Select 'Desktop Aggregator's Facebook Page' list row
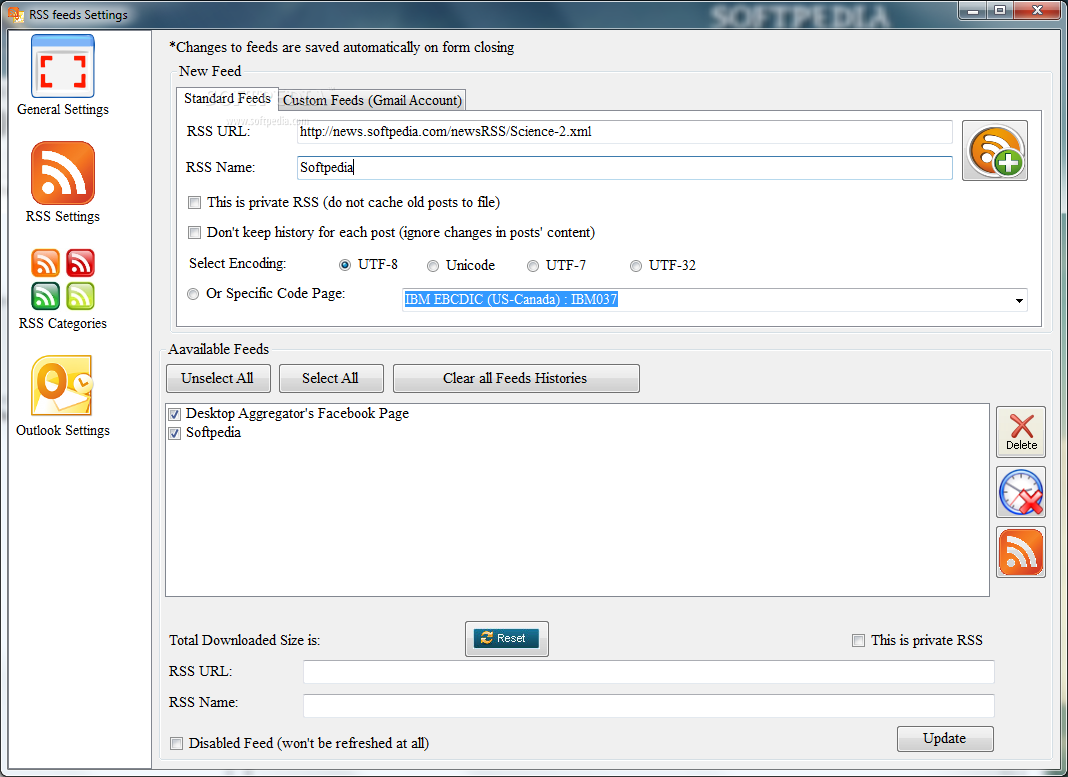The image size is (1068, 777). tap(297, 413)
